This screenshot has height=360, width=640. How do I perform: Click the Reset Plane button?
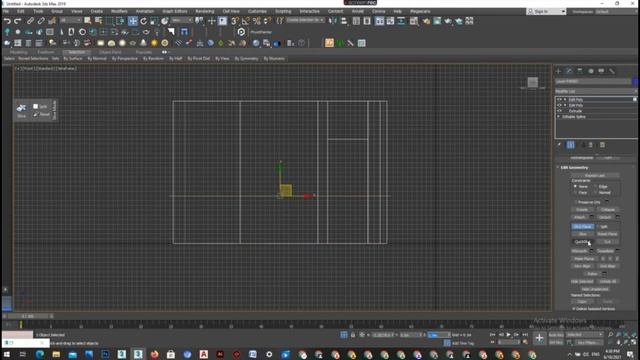pyautogui.click(x=607, y=234)
